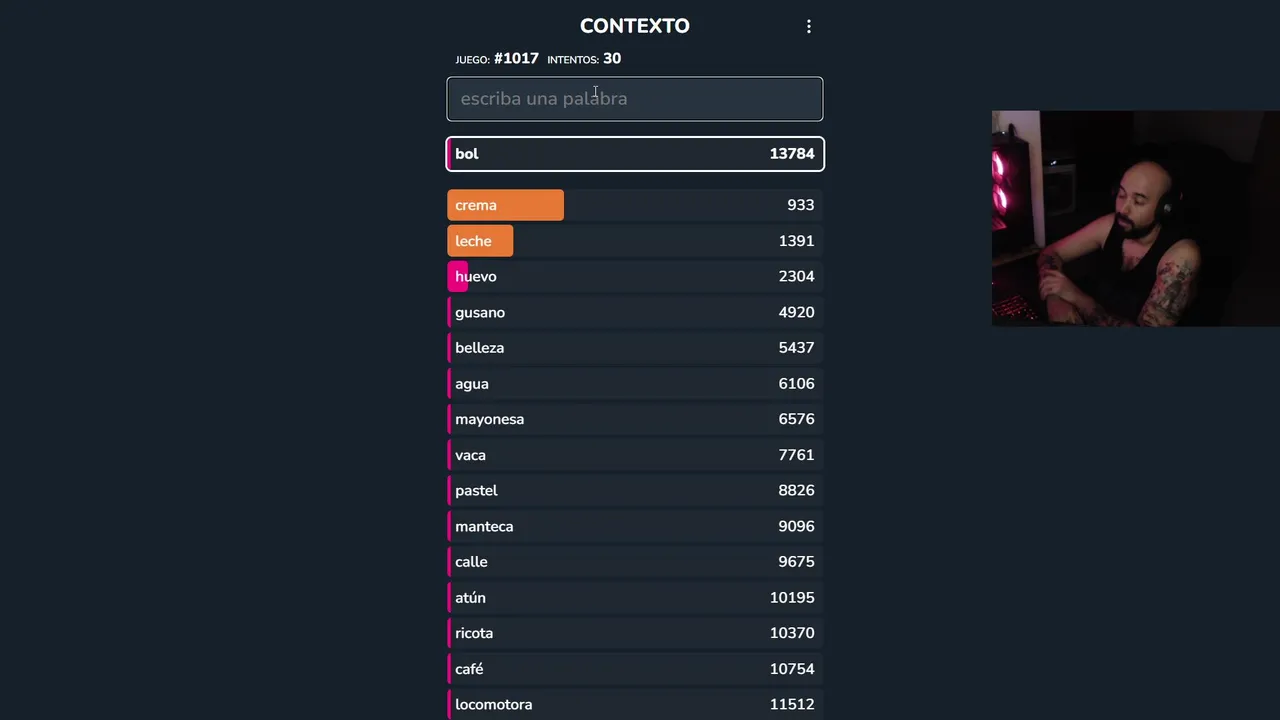Click the 'atún' guess row
Image resolution: width=1280 pixels, height=720 pixels.
click(x=635, y=598)
